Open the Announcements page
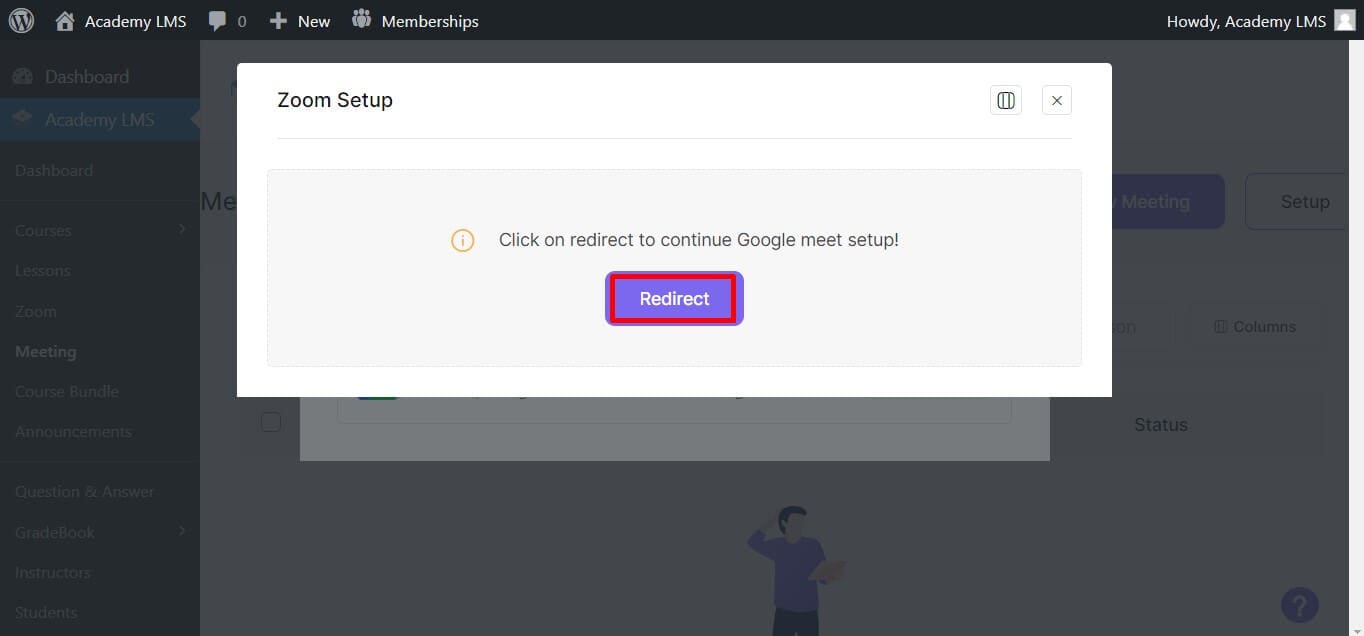This screenshot has width=1364, height=636. pos(73,431)
